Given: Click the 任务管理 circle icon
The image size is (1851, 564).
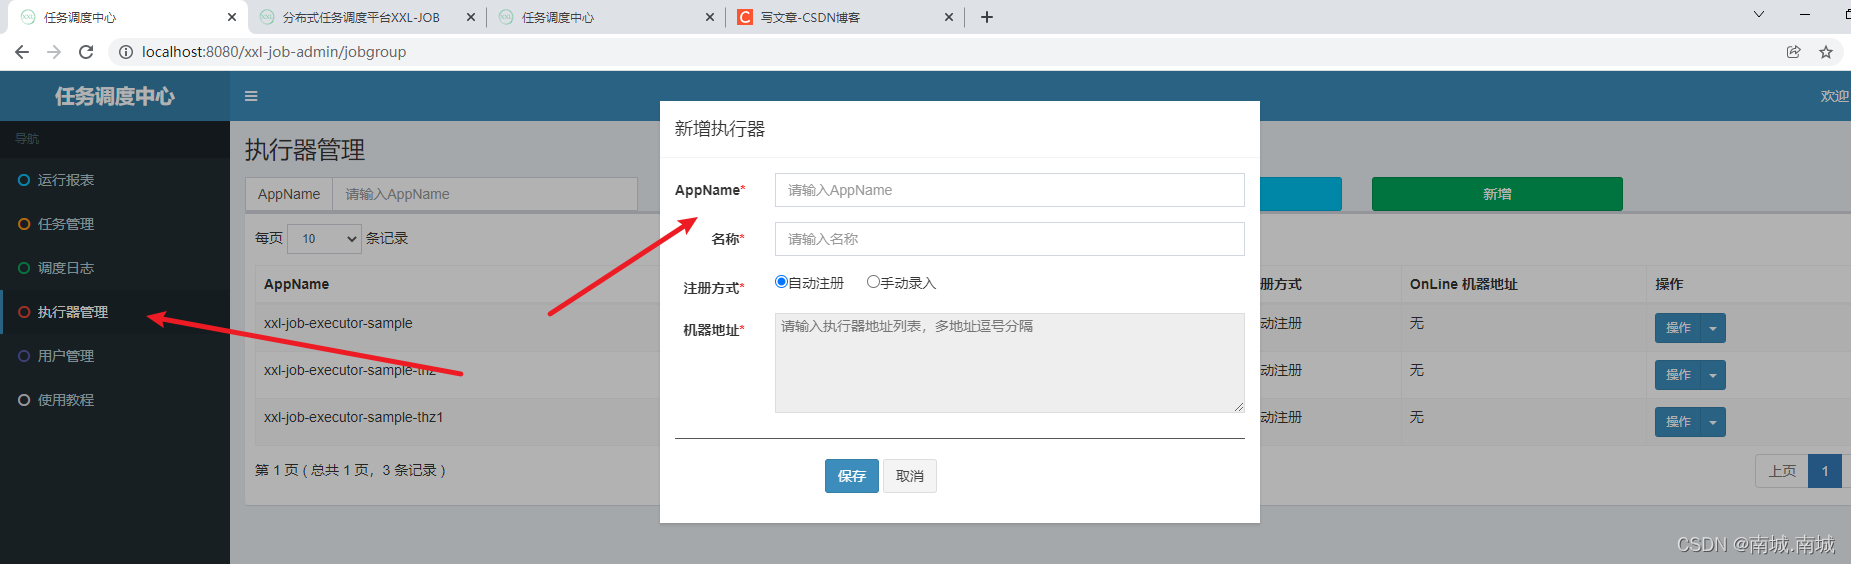Looking at the screenshot, I should coord(24,224).
